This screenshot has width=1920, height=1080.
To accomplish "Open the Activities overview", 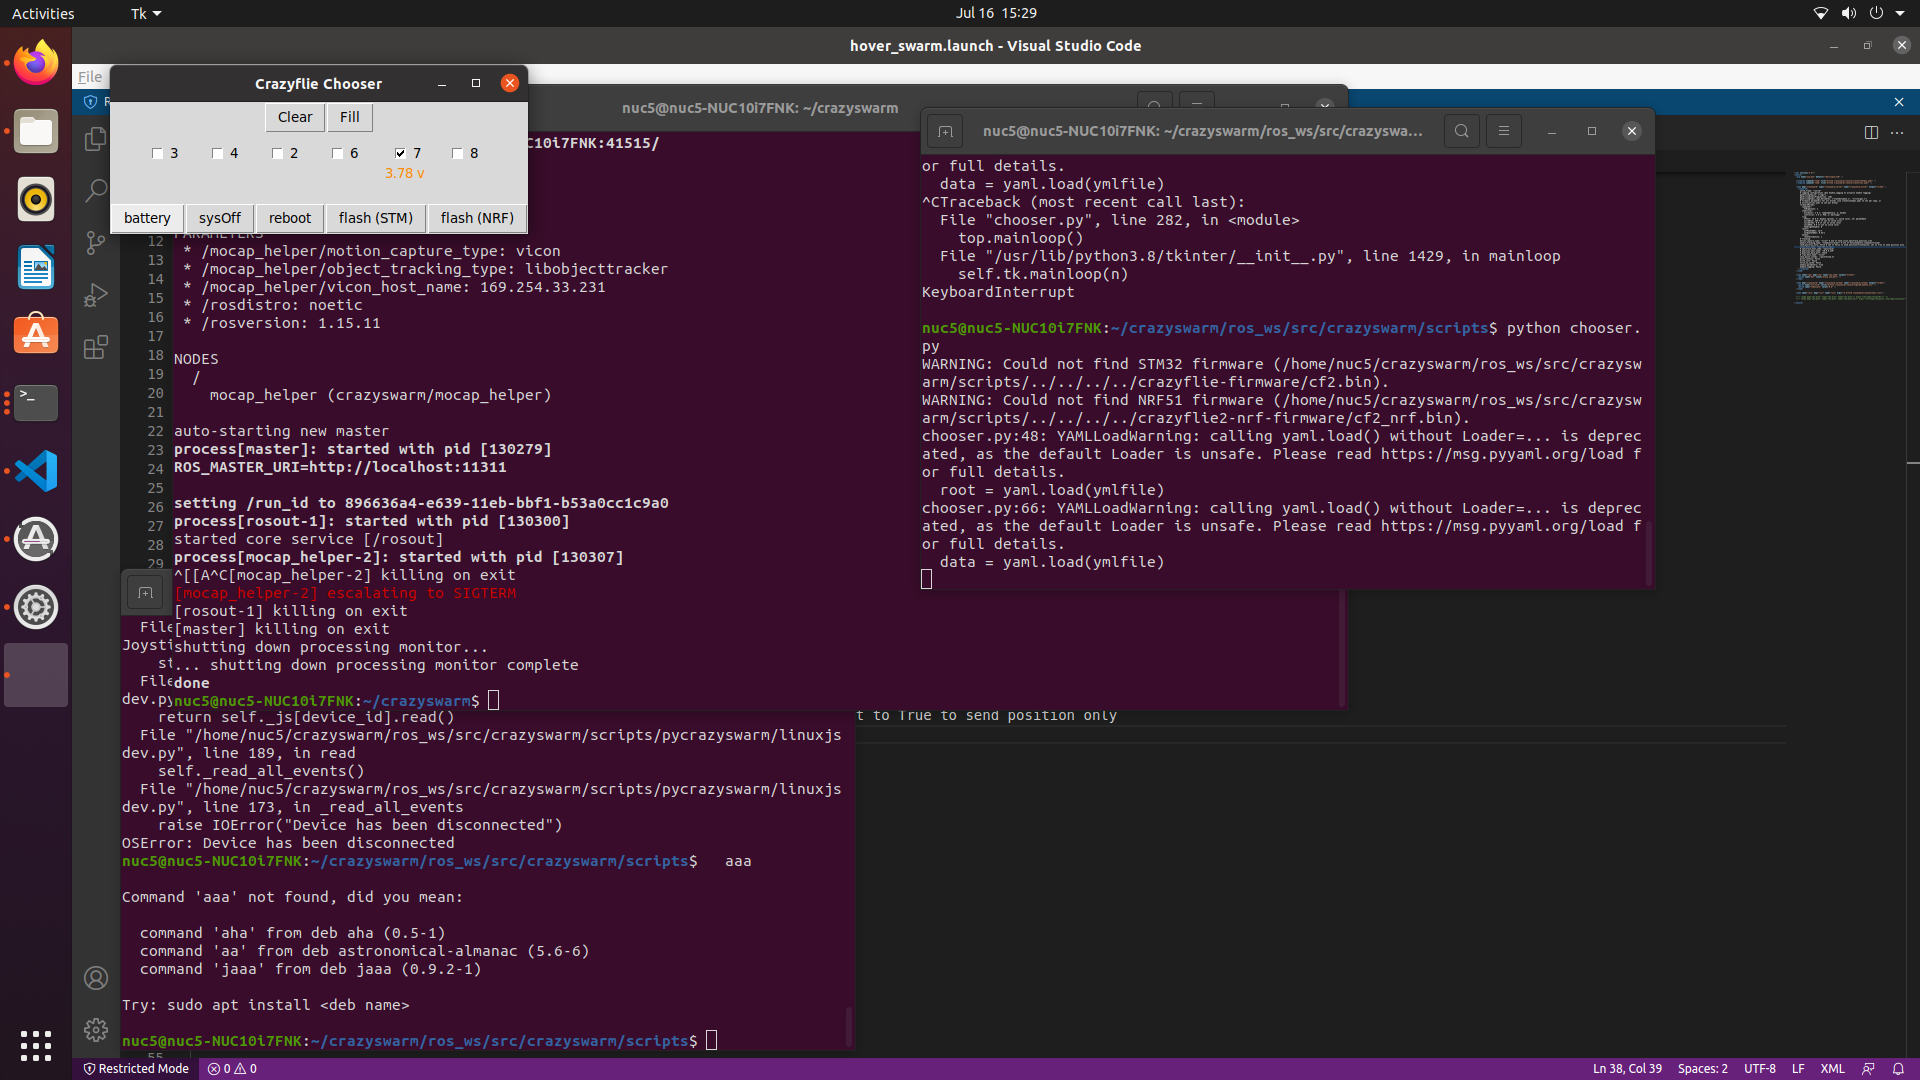I will click(x=43, y=13).
